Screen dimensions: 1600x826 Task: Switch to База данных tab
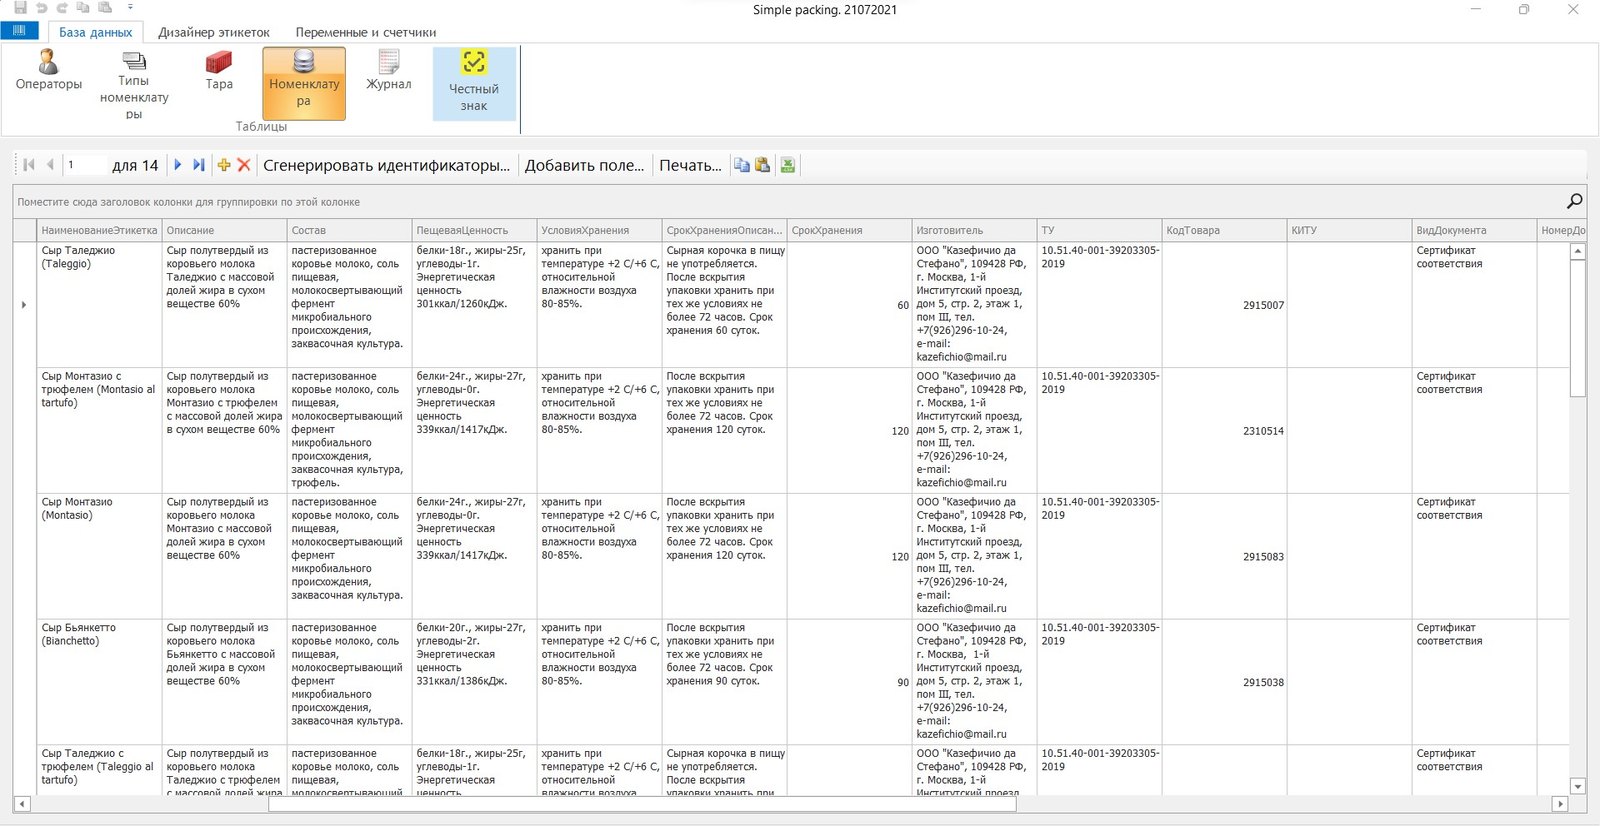point(96,32)
